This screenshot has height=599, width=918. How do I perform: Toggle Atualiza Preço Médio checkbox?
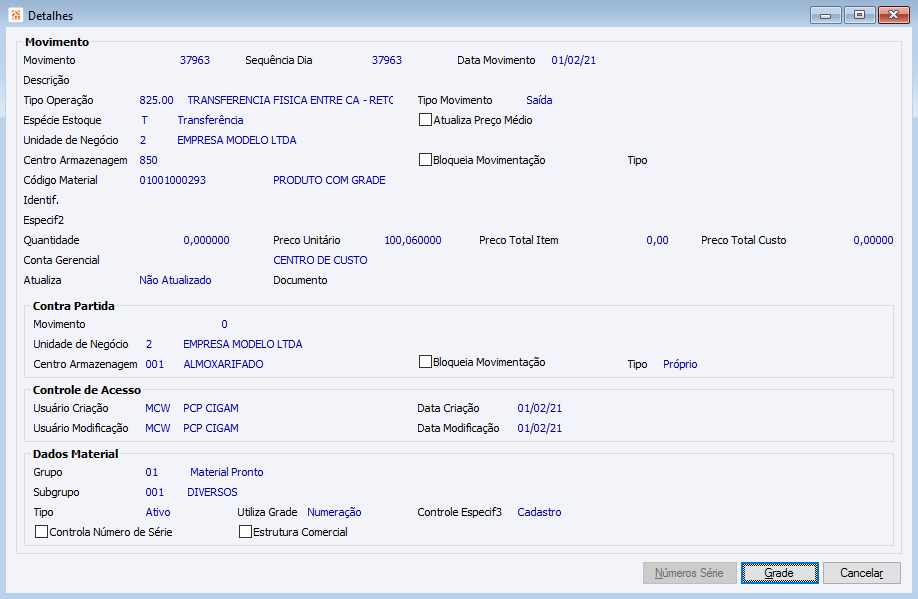tap(425, 120)
